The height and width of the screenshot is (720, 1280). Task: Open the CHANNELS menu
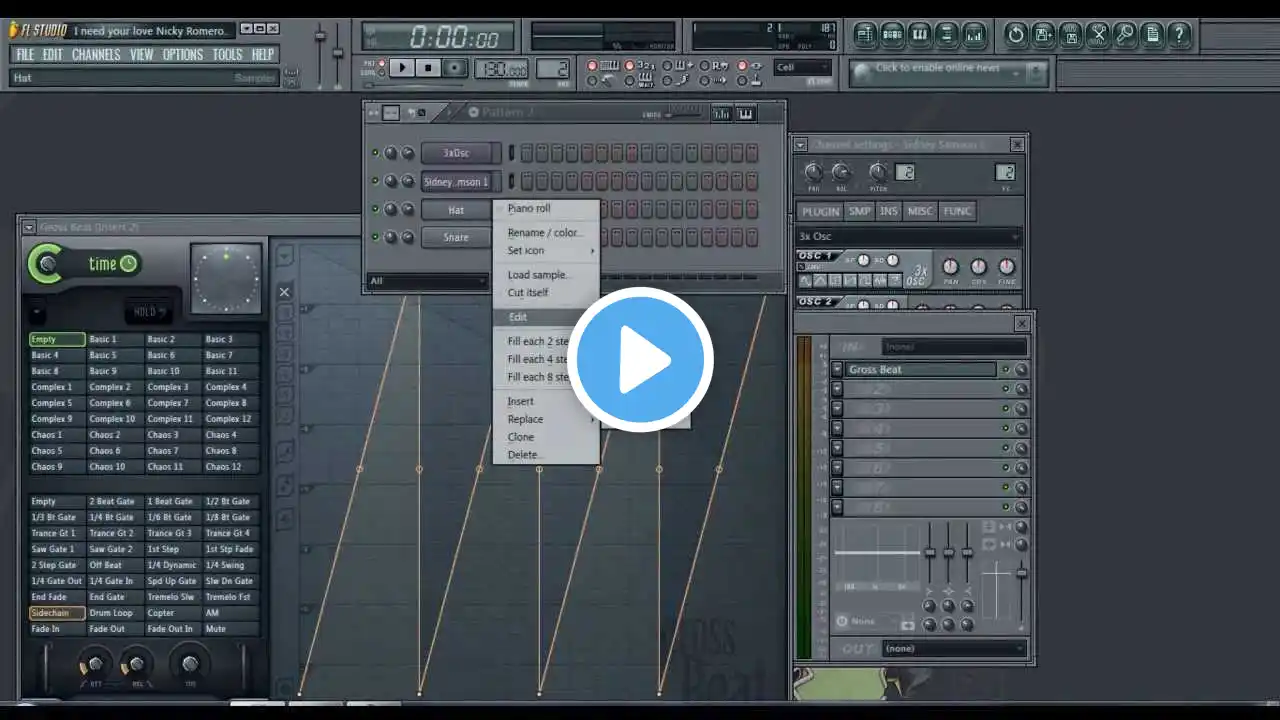coord(96,55)
